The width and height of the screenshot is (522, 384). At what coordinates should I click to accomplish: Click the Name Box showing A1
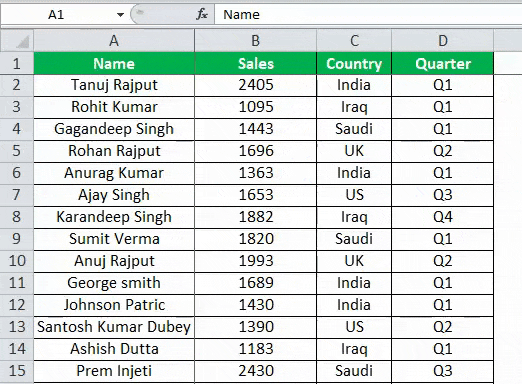57,15
